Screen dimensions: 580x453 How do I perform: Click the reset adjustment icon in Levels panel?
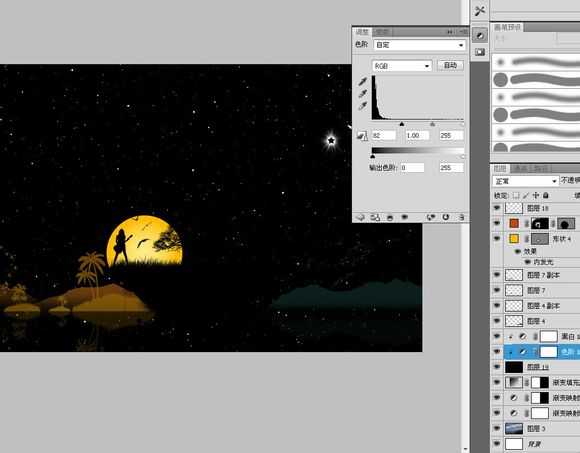pos(446,217)
